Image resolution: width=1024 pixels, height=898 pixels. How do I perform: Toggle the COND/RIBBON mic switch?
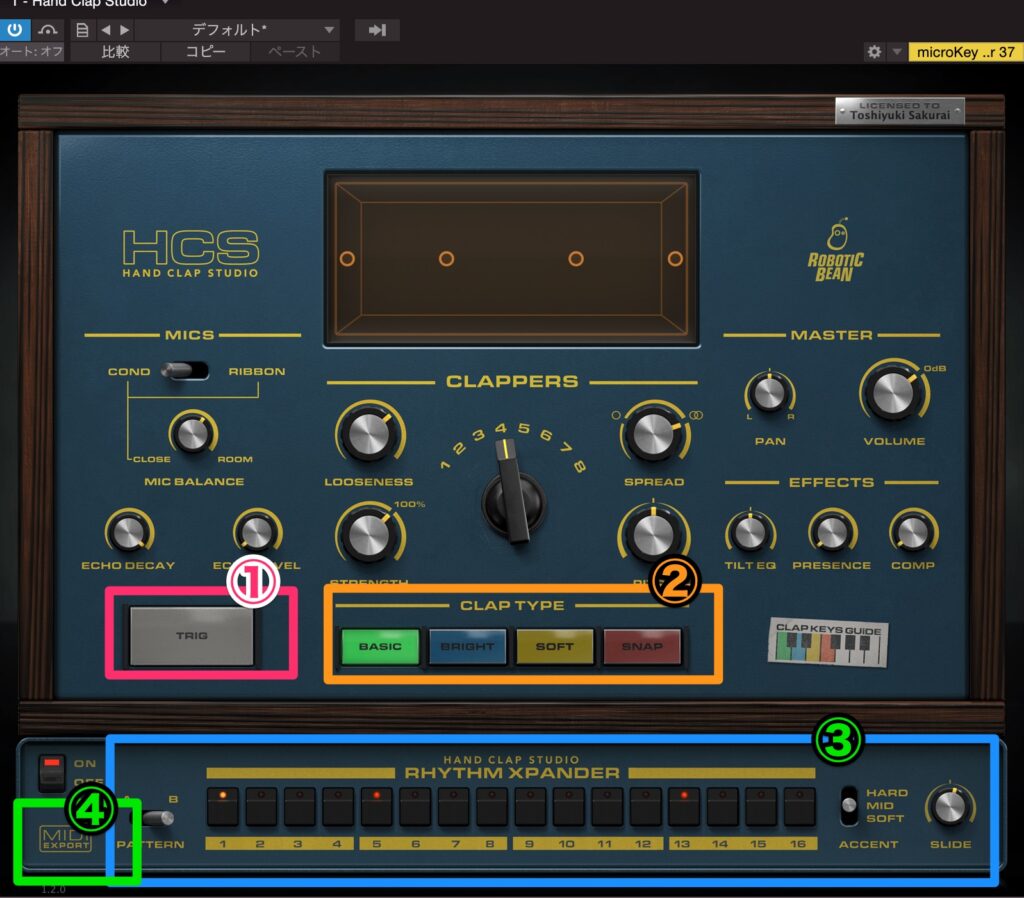[x=186, y=371]
